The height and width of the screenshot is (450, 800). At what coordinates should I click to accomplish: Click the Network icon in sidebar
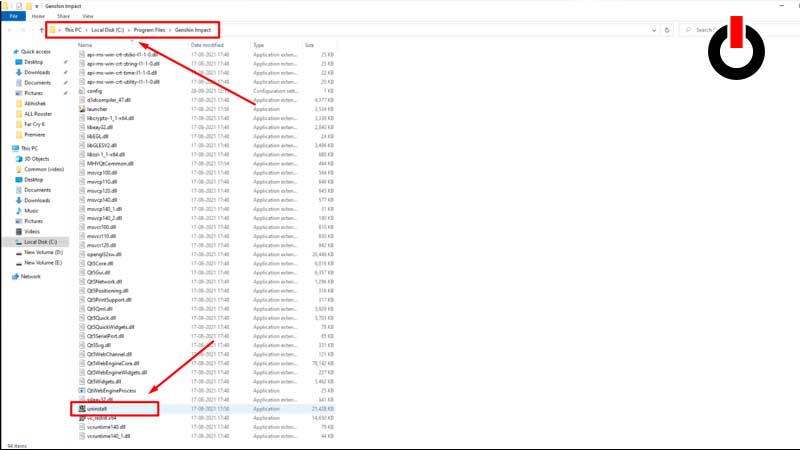pos(15,277)
